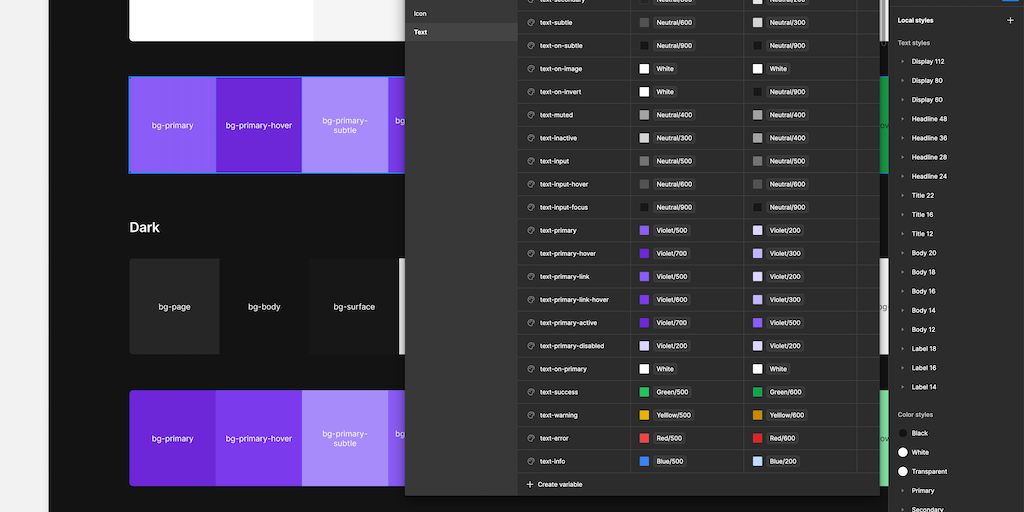Click the palette icon next to text-input-focus
1024x512 pixels.
(x=531, y=207)
